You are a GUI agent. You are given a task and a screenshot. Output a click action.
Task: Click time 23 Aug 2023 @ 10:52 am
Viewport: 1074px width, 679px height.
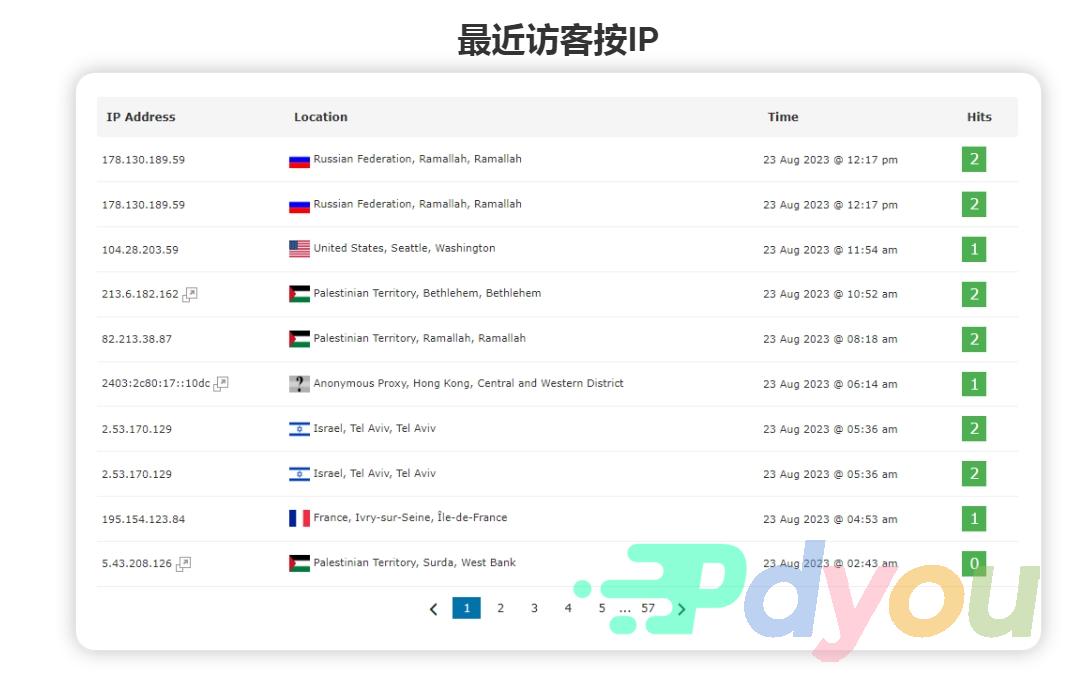(x=830, y=295)
